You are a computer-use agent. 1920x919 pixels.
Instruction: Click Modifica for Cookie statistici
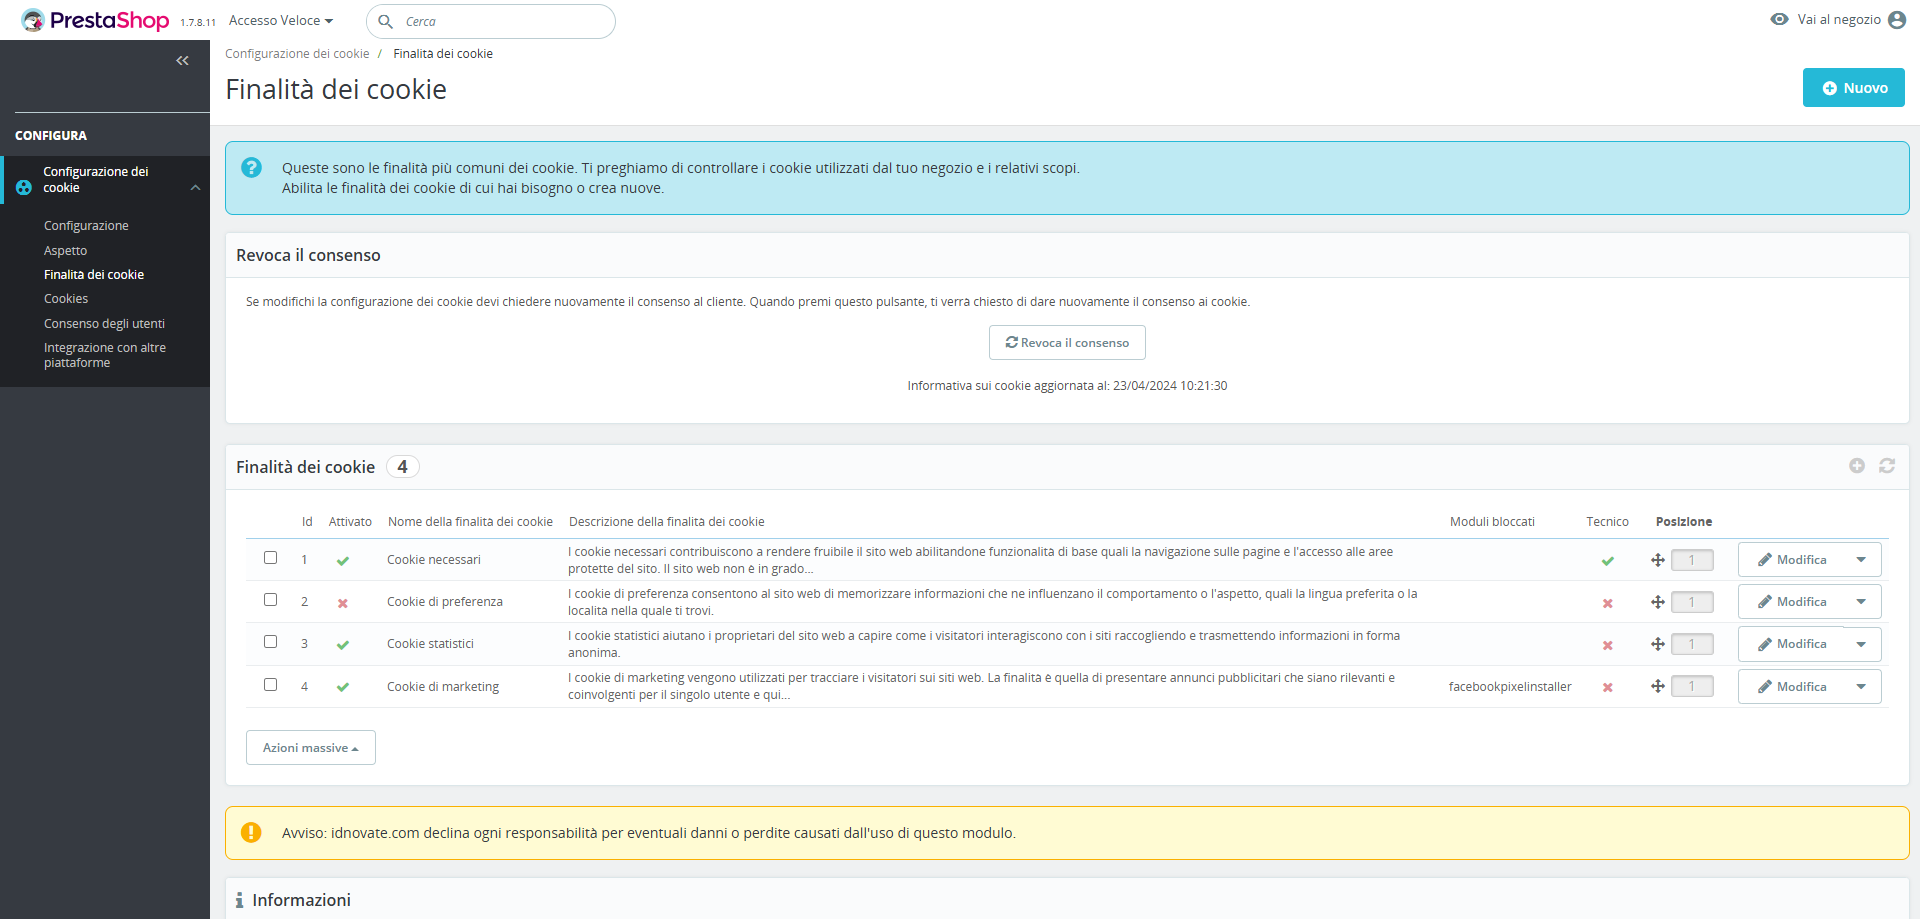1792,644
